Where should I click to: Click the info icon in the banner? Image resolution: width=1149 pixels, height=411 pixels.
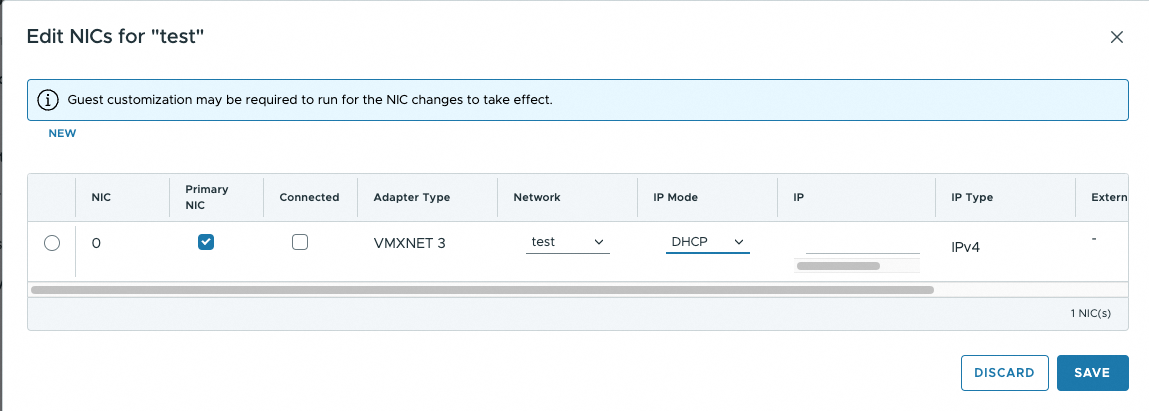pyautogui.click(x=47, y=100)
